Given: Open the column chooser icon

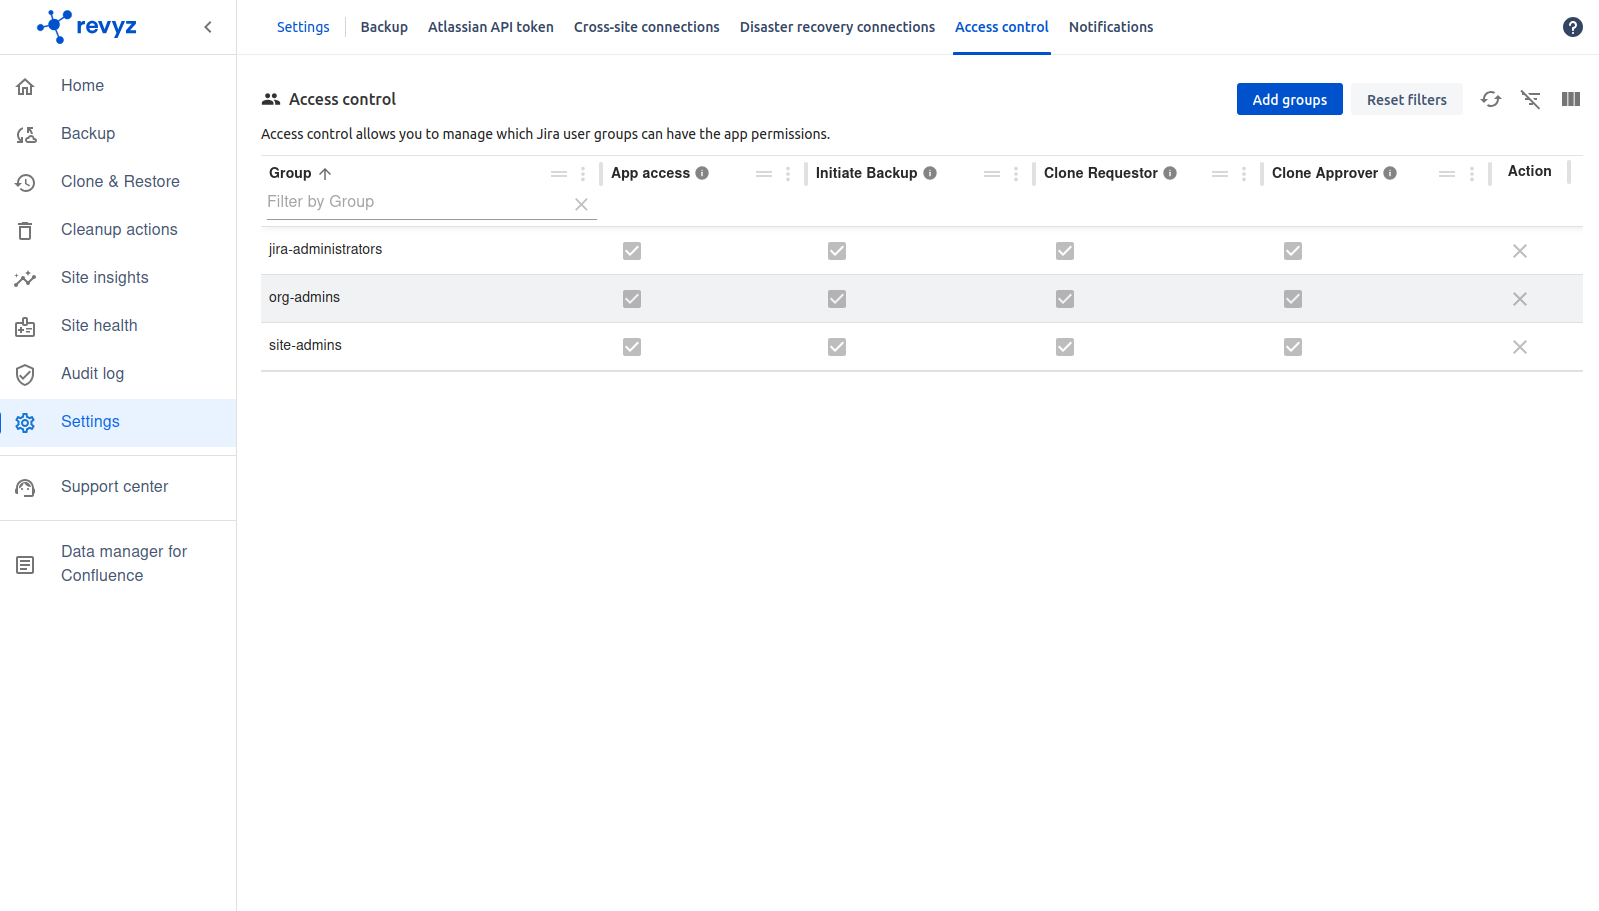Looking at the screenshot, I should [x=1570, y=99].
